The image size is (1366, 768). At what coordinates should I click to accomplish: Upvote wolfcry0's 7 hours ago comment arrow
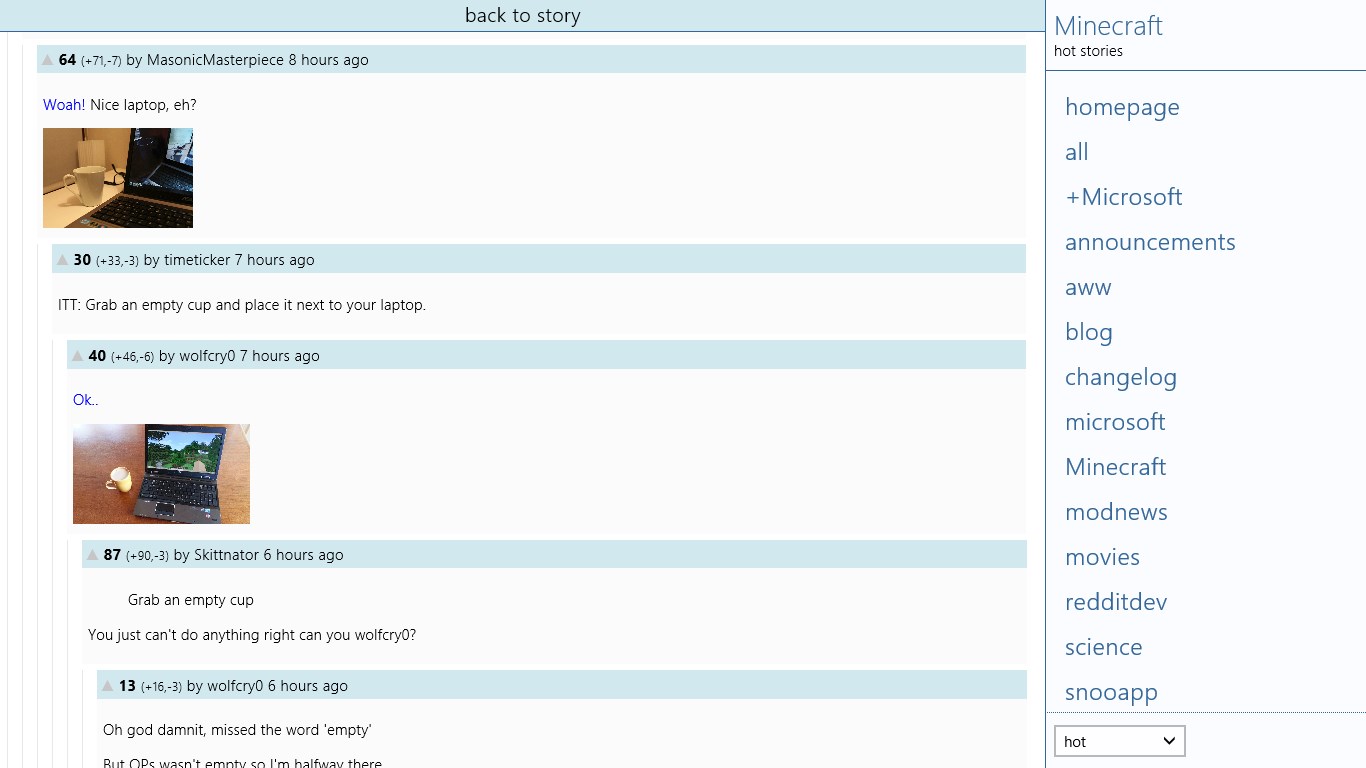[x=77, y=356]
